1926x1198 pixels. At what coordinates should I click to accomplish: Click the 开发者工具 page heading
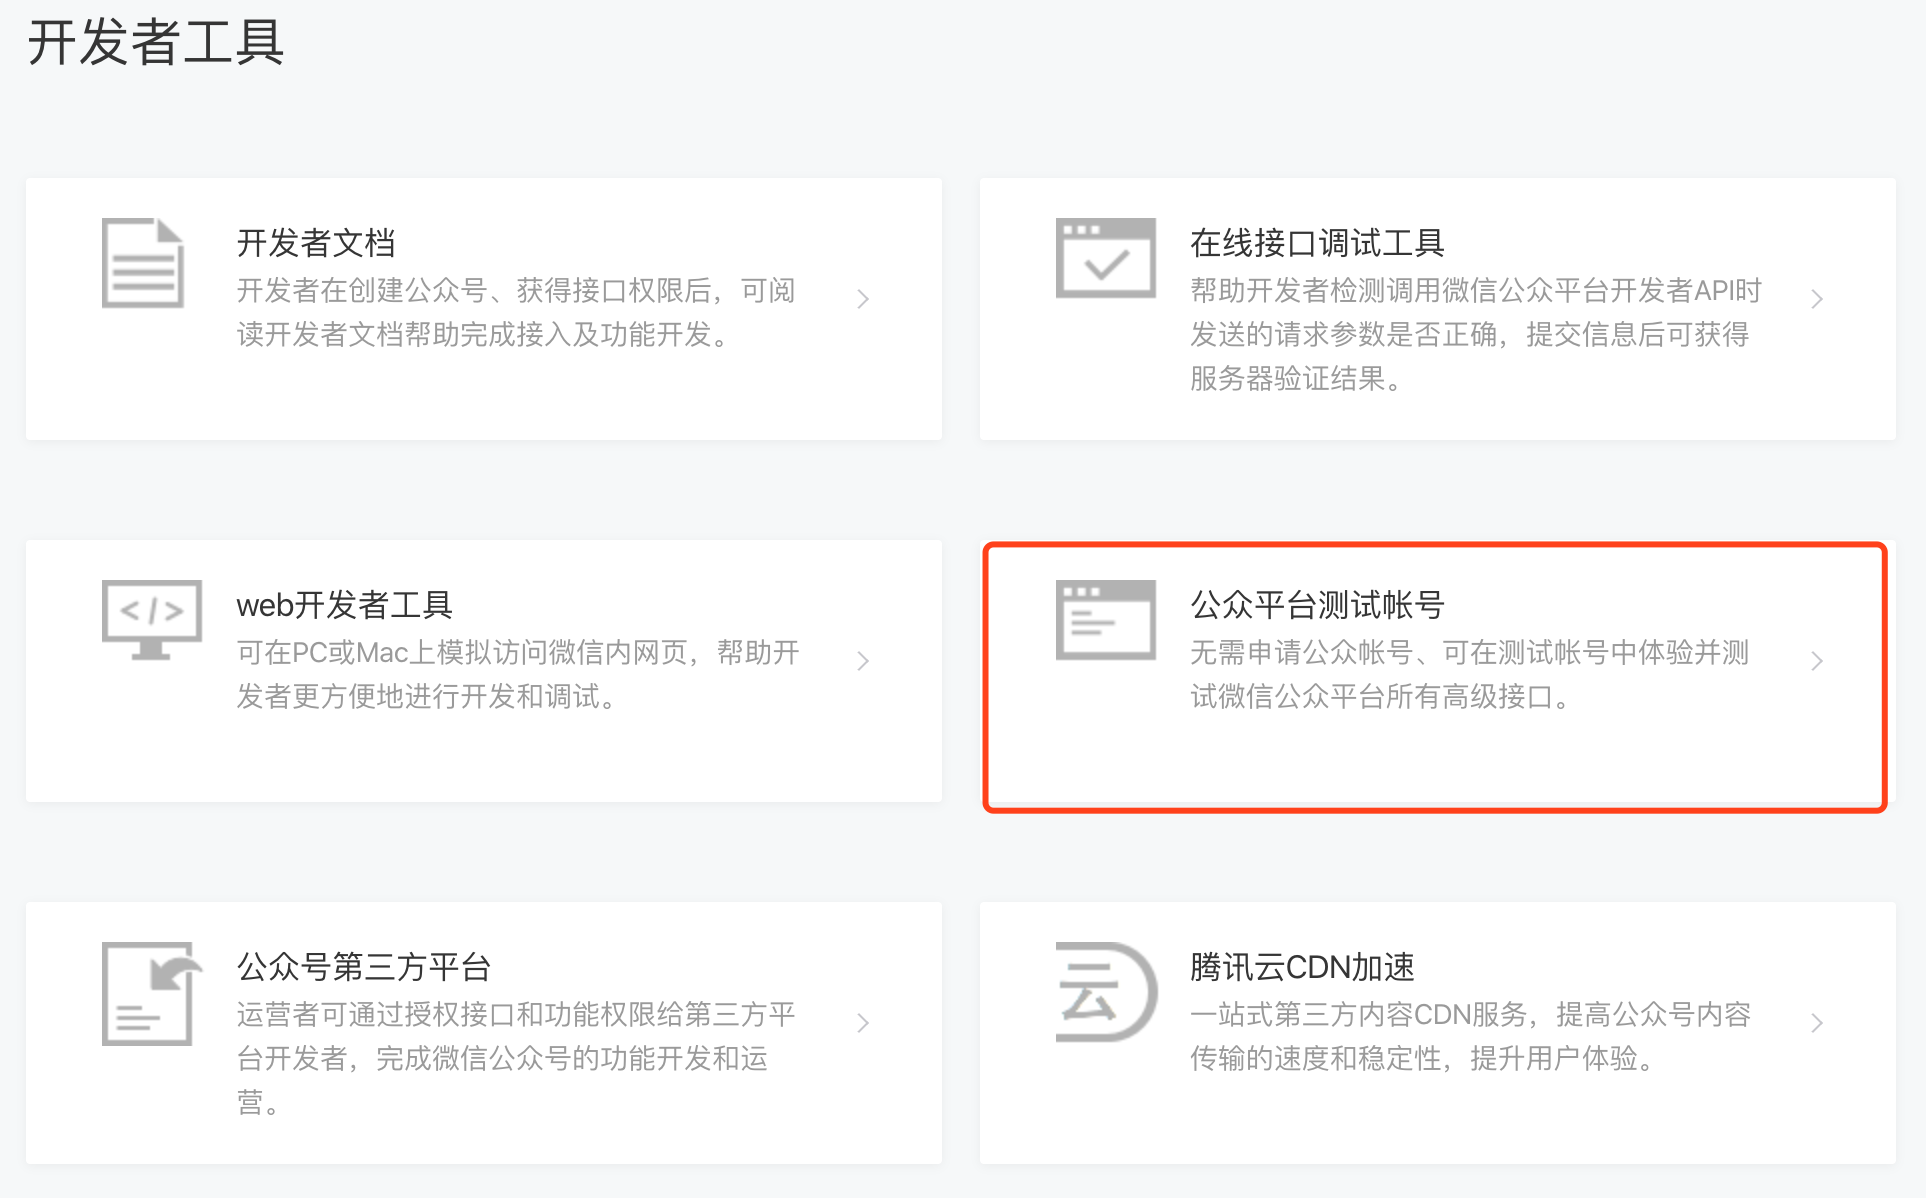(156, 42)
